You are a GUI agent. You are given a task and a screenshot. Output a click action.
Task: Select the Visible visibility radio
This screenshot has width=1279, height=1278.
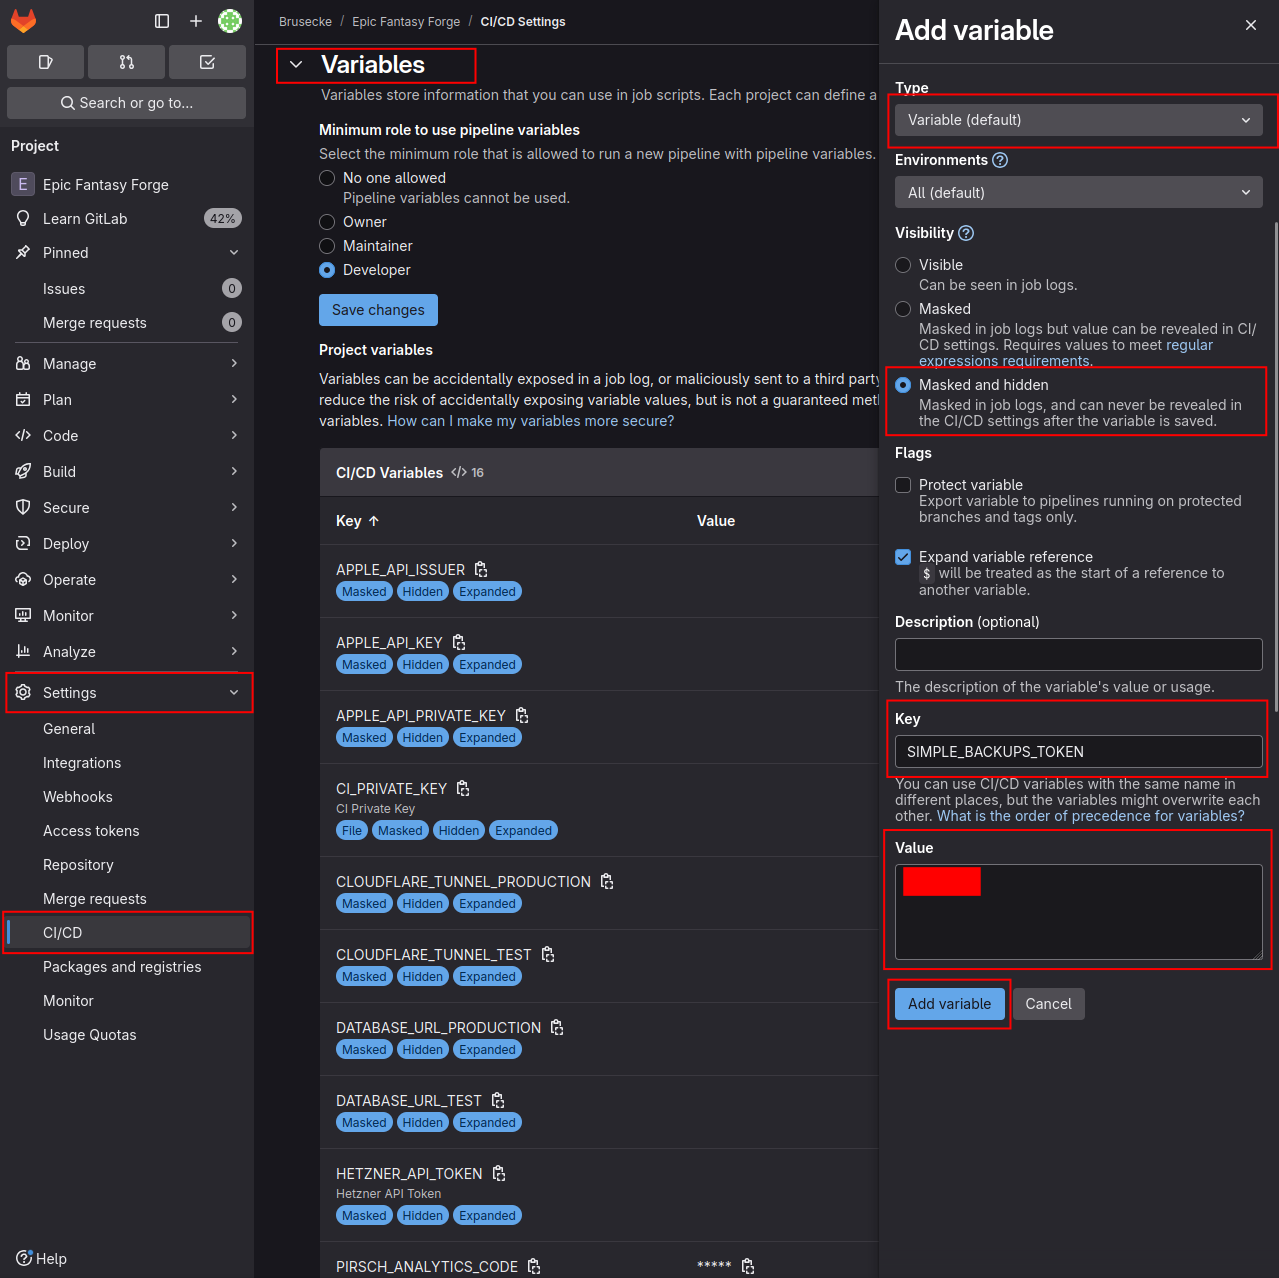[903, 265]
